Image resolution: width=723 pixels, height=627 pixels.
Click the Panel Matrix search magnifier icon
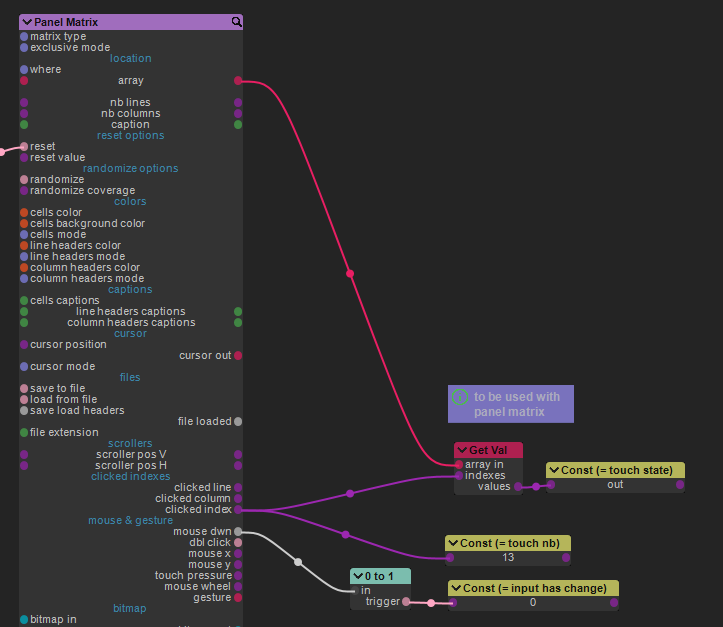[236, 21]
